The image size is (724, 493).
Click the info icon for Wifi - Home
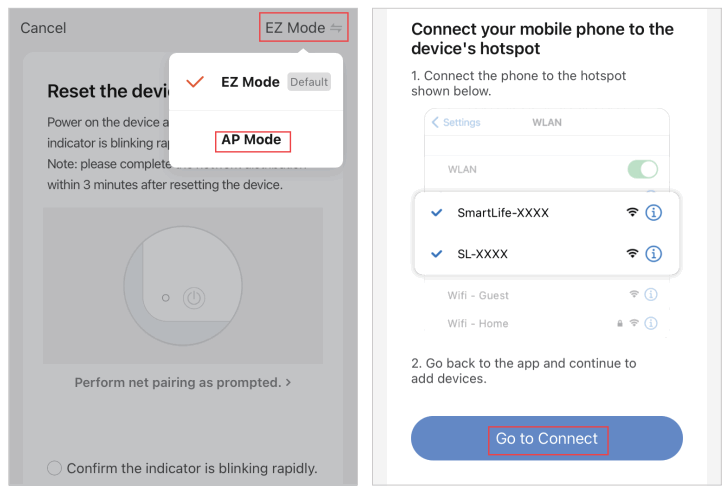pyautogui.click(x=650, y=323)
